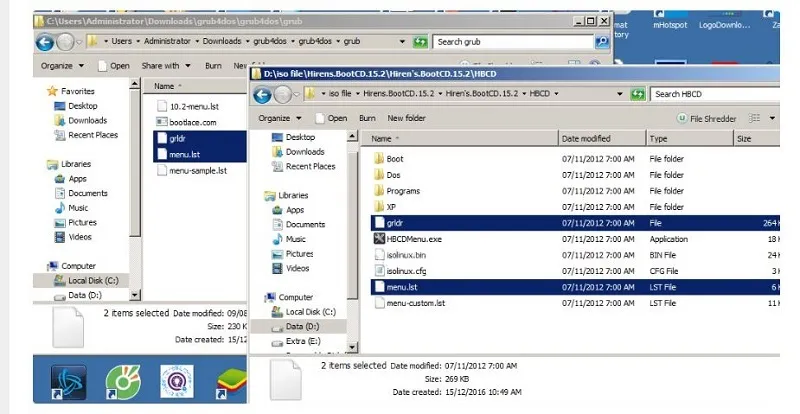Select the Boot folder

(x=394, y=159)
